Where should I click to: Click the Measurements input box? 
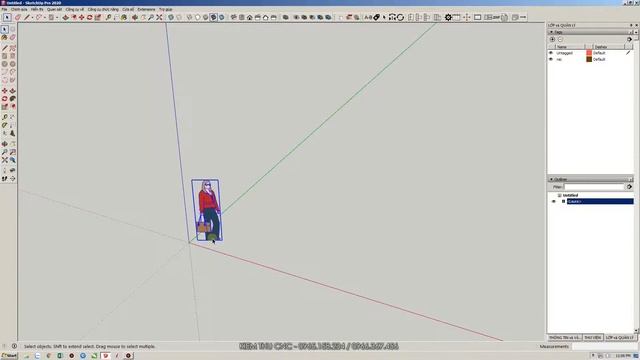(605, 346)
